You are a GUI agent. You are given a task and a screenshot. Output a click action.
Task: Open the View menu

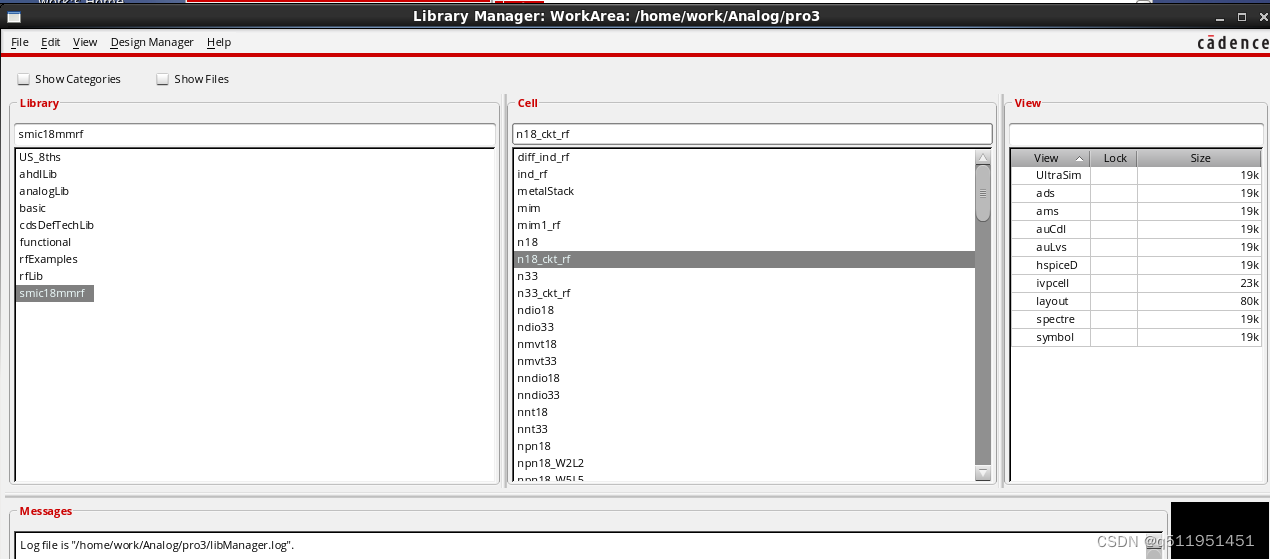(85, 42)
